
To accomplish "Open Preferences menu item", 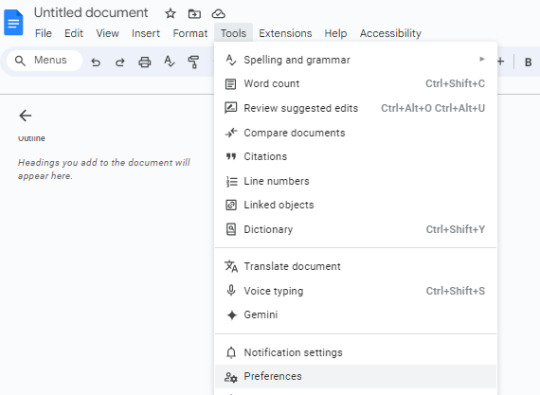I will pyautogui.click(x=355, y=376).
